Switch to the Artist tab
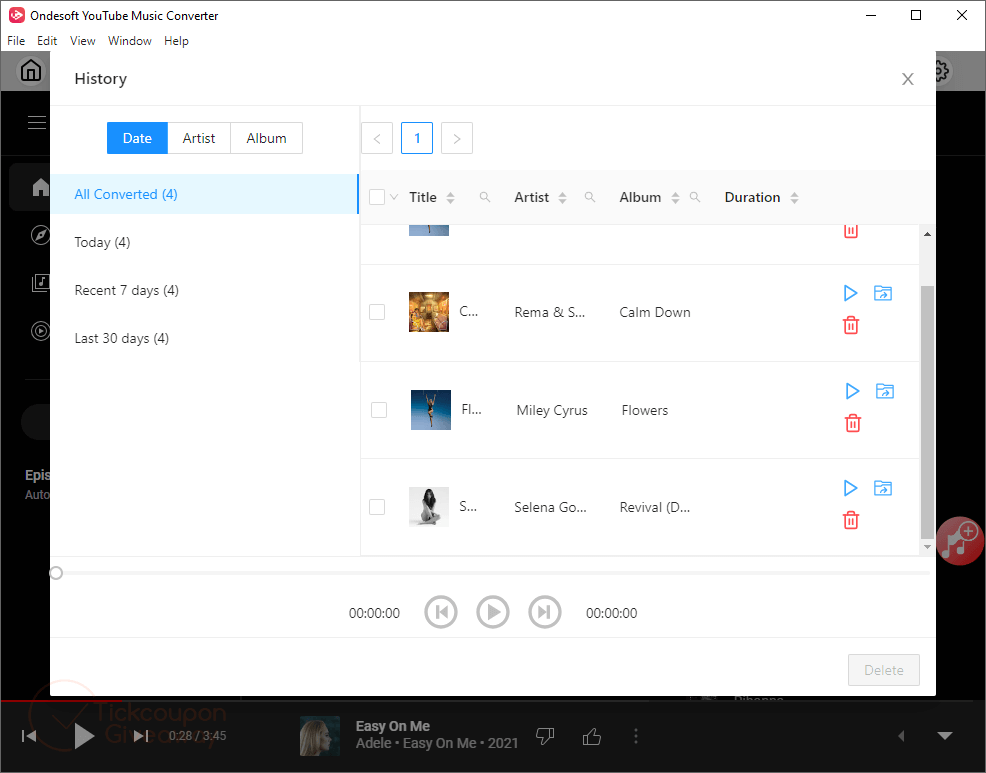Screen dimensions: 986x773 [x=199, y=138]
